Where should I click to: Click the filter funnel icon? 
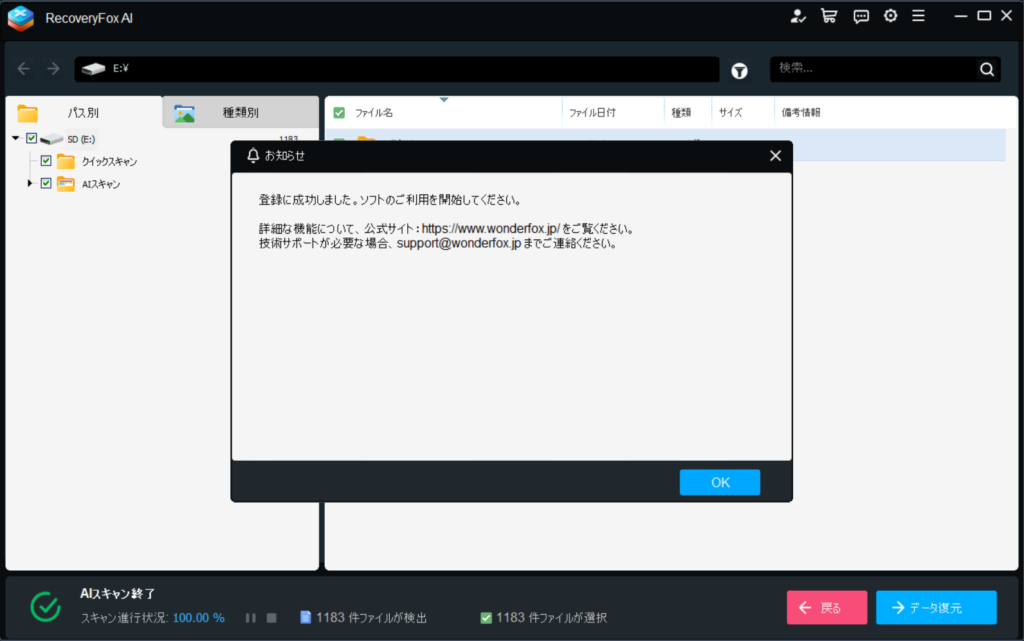click(740, 70)
